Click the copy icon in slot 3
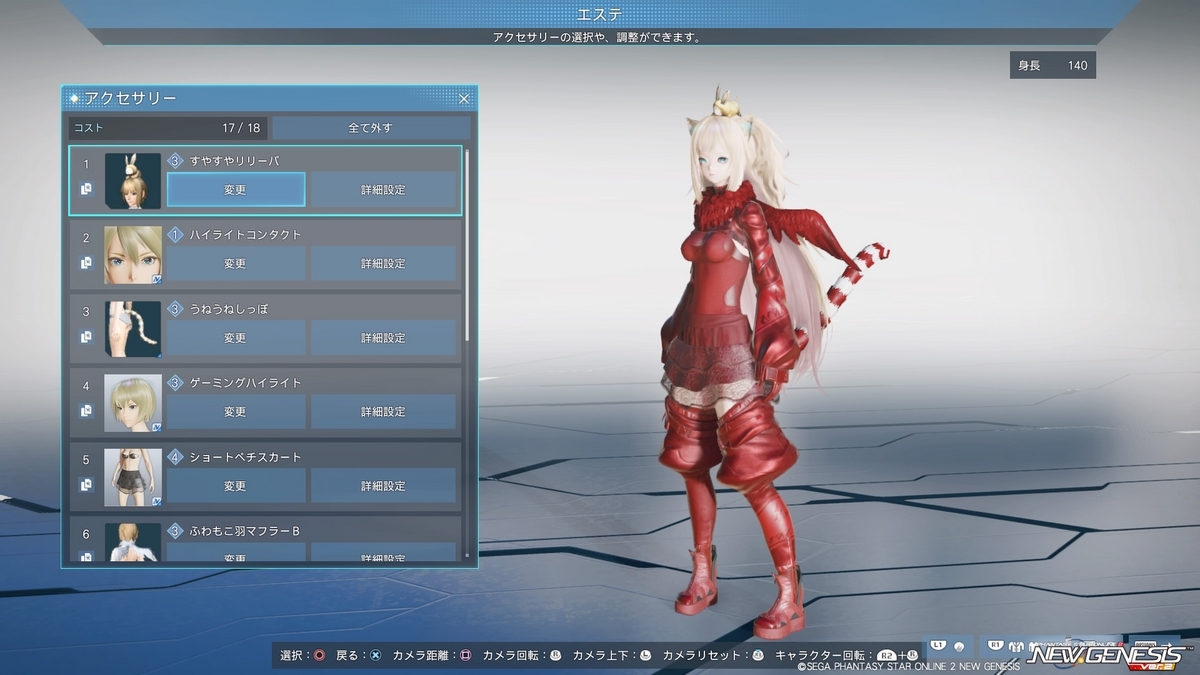Viewport: 1200px width, 675px height. tap(87, 337)
